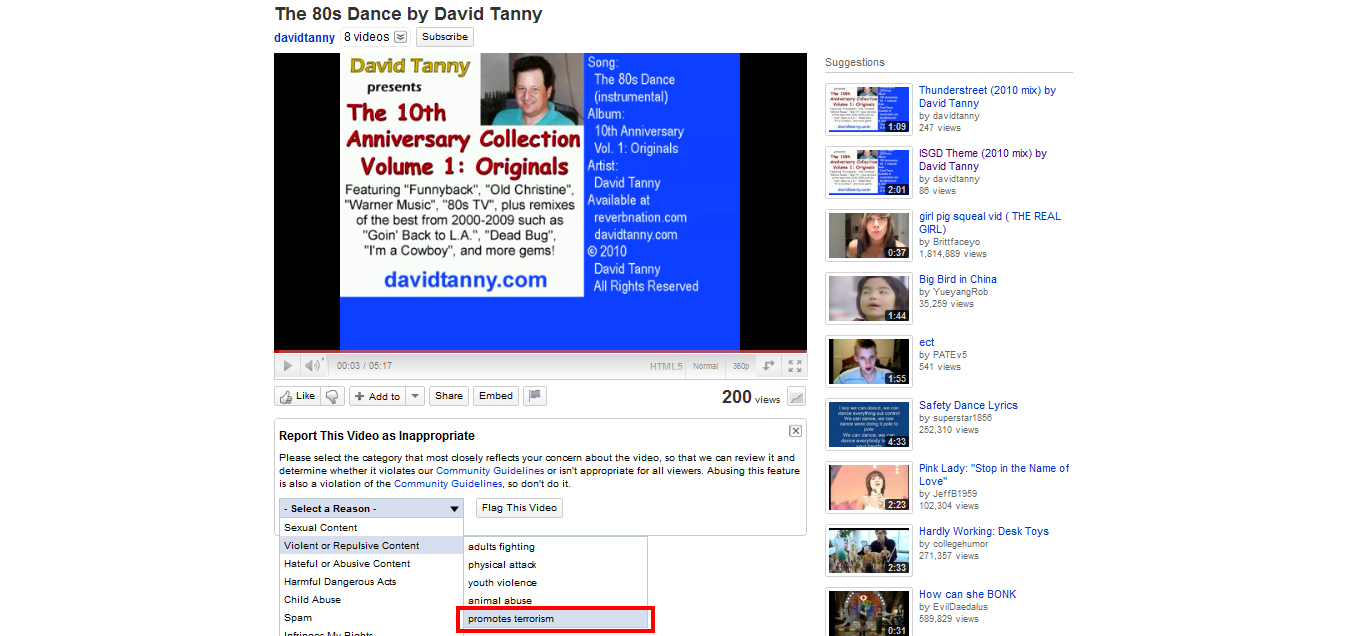Click the flag icon under the video
The height and width of the screenshot is (636, 1349).
(x=535, y=396)
